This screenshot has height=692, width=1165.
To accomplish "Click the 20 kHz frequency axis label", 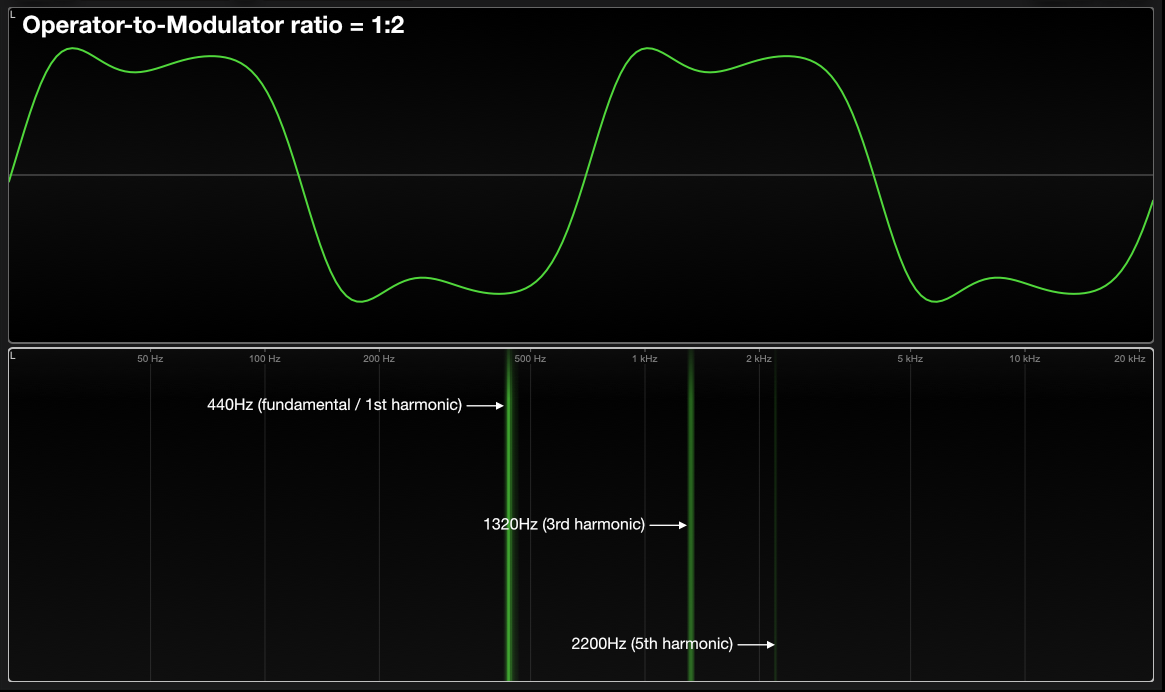I will (1129, 358).
